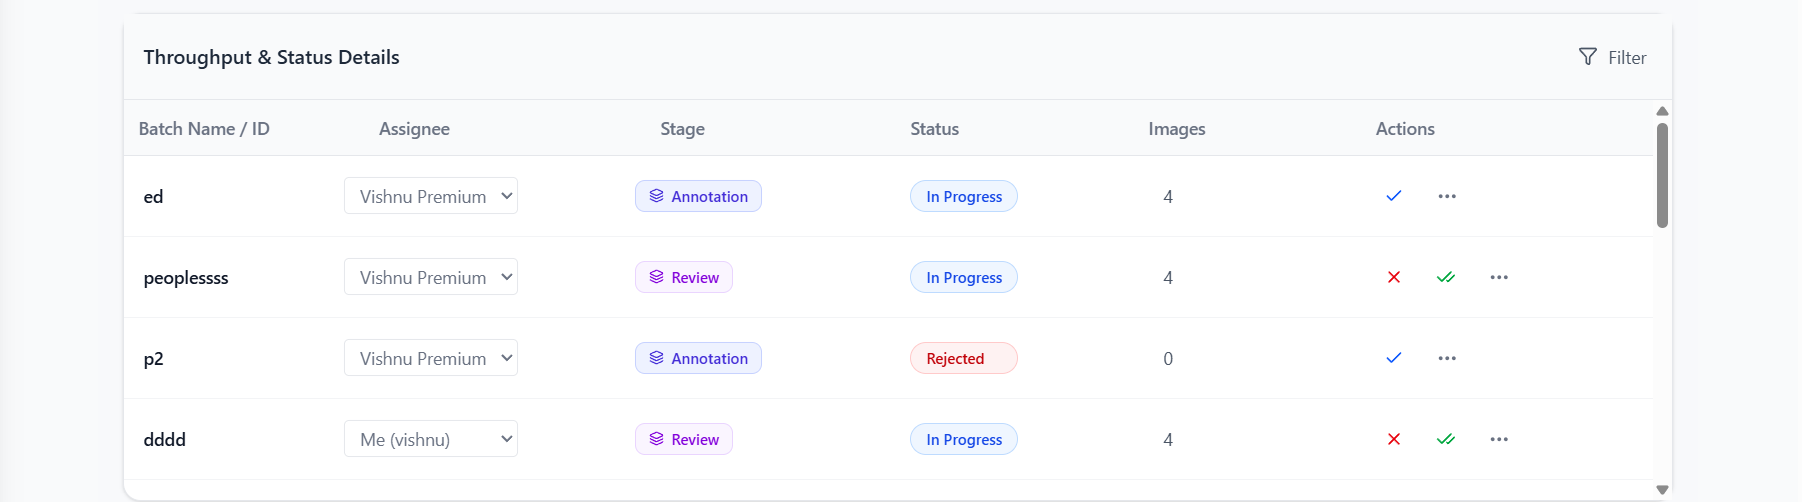The width and height of the screenshot is (1802, 502).
Task: Open assignee dropdown for batch ed
Action: click(431, 196)
